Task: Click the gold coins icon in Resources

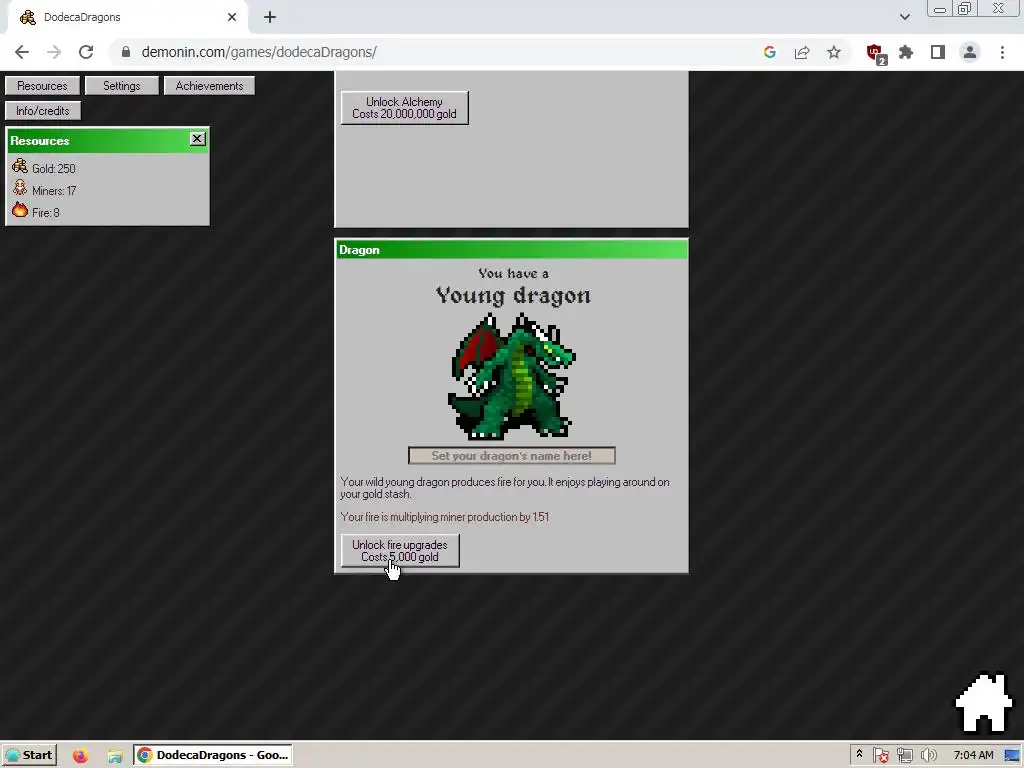Action: point(20,167)
